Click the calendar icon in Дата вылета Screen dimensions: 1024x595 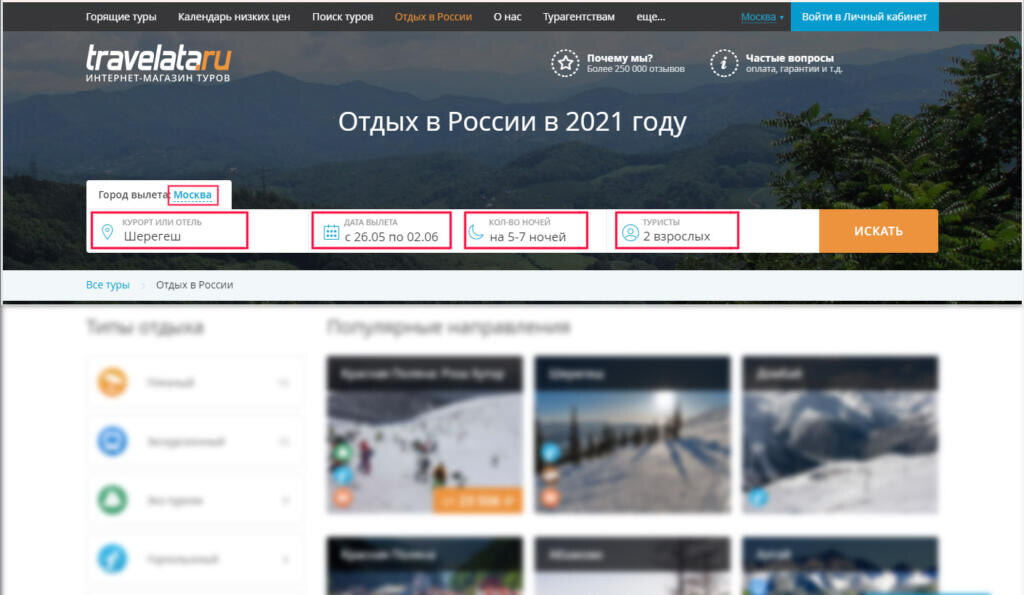pos(331,232)
